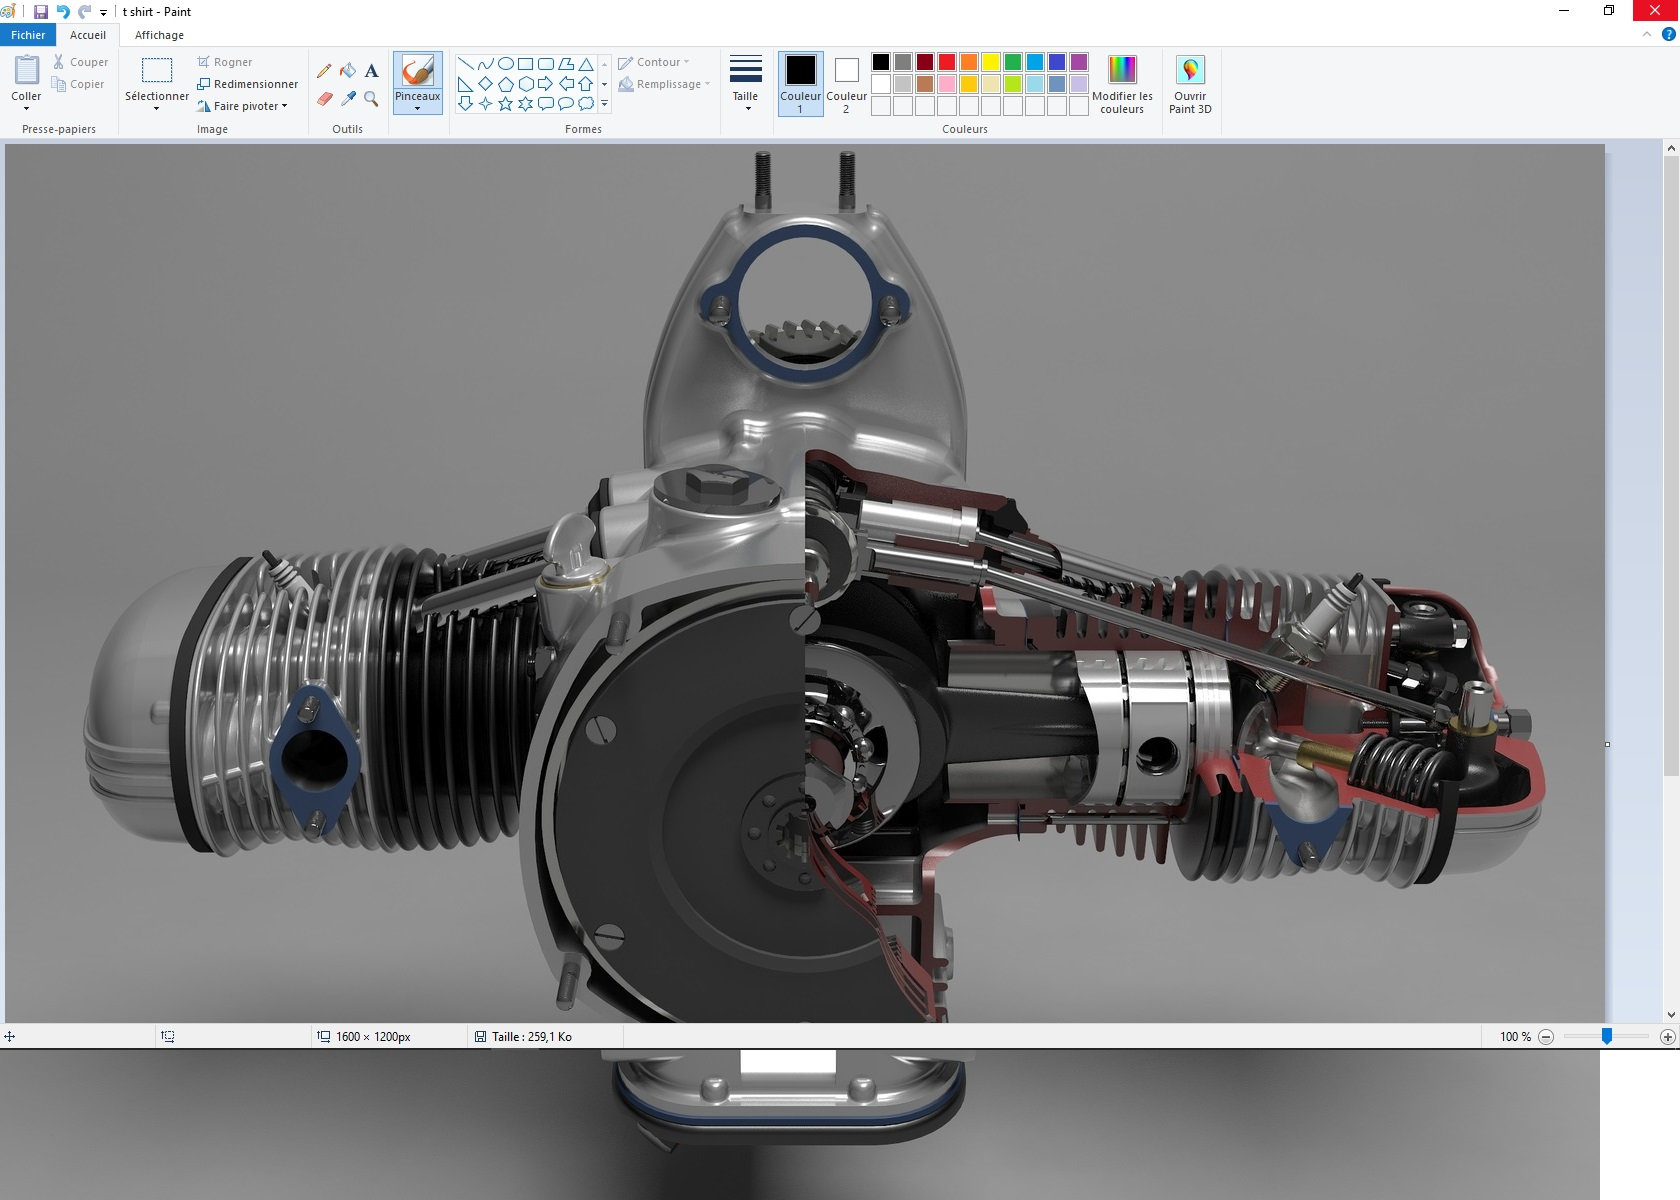Open the Taille line thickness dropdown
This screenshot has width=1680, height=1200.
[x=745, y=83]
